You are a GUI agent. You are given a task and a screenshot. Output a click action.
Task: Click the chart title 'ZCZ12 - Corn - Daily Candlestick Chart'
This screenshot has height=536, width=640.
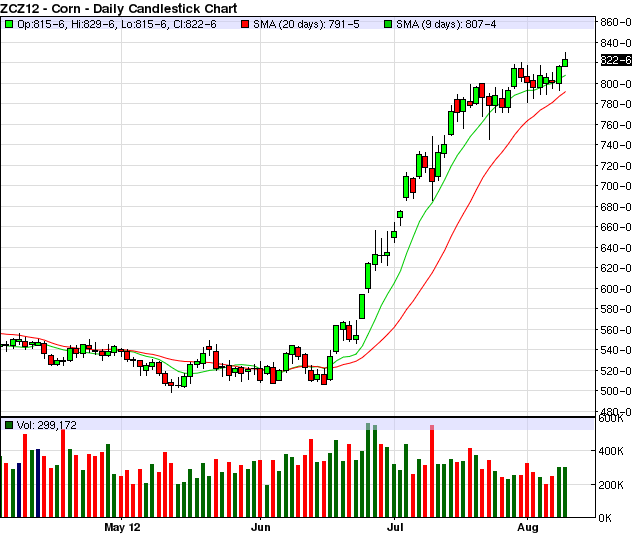pos(119,8)
